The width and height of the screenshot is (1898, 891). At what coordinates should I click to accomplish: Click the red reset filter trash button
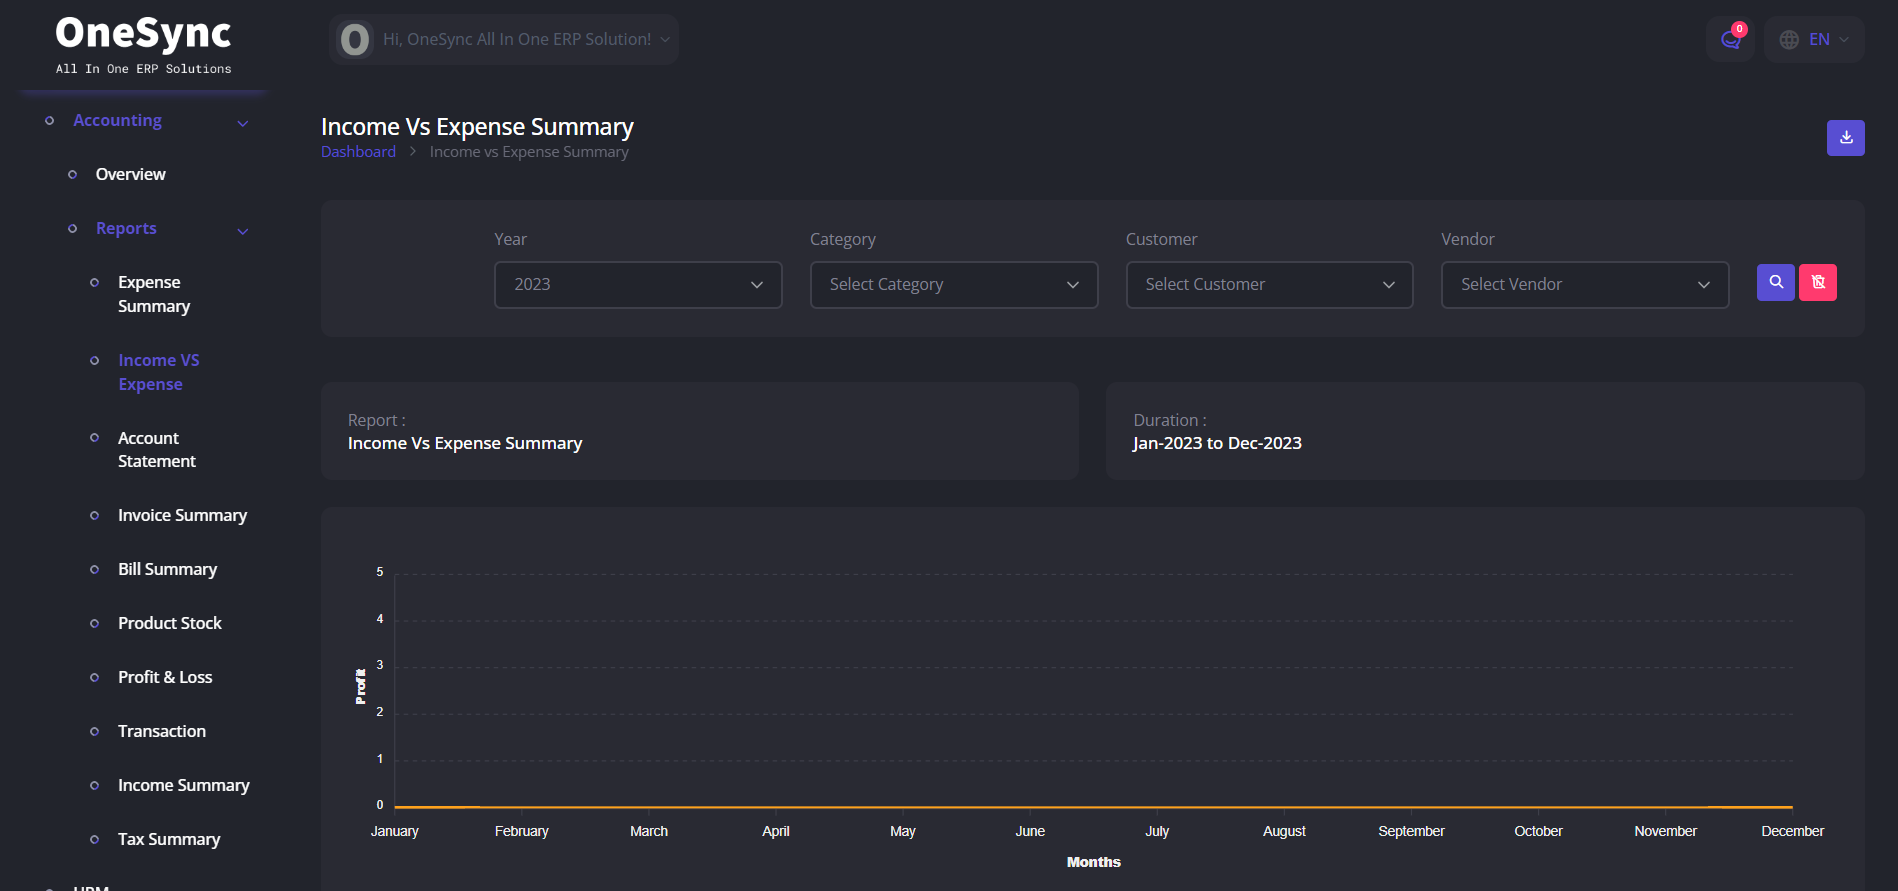click(1817, 283)
